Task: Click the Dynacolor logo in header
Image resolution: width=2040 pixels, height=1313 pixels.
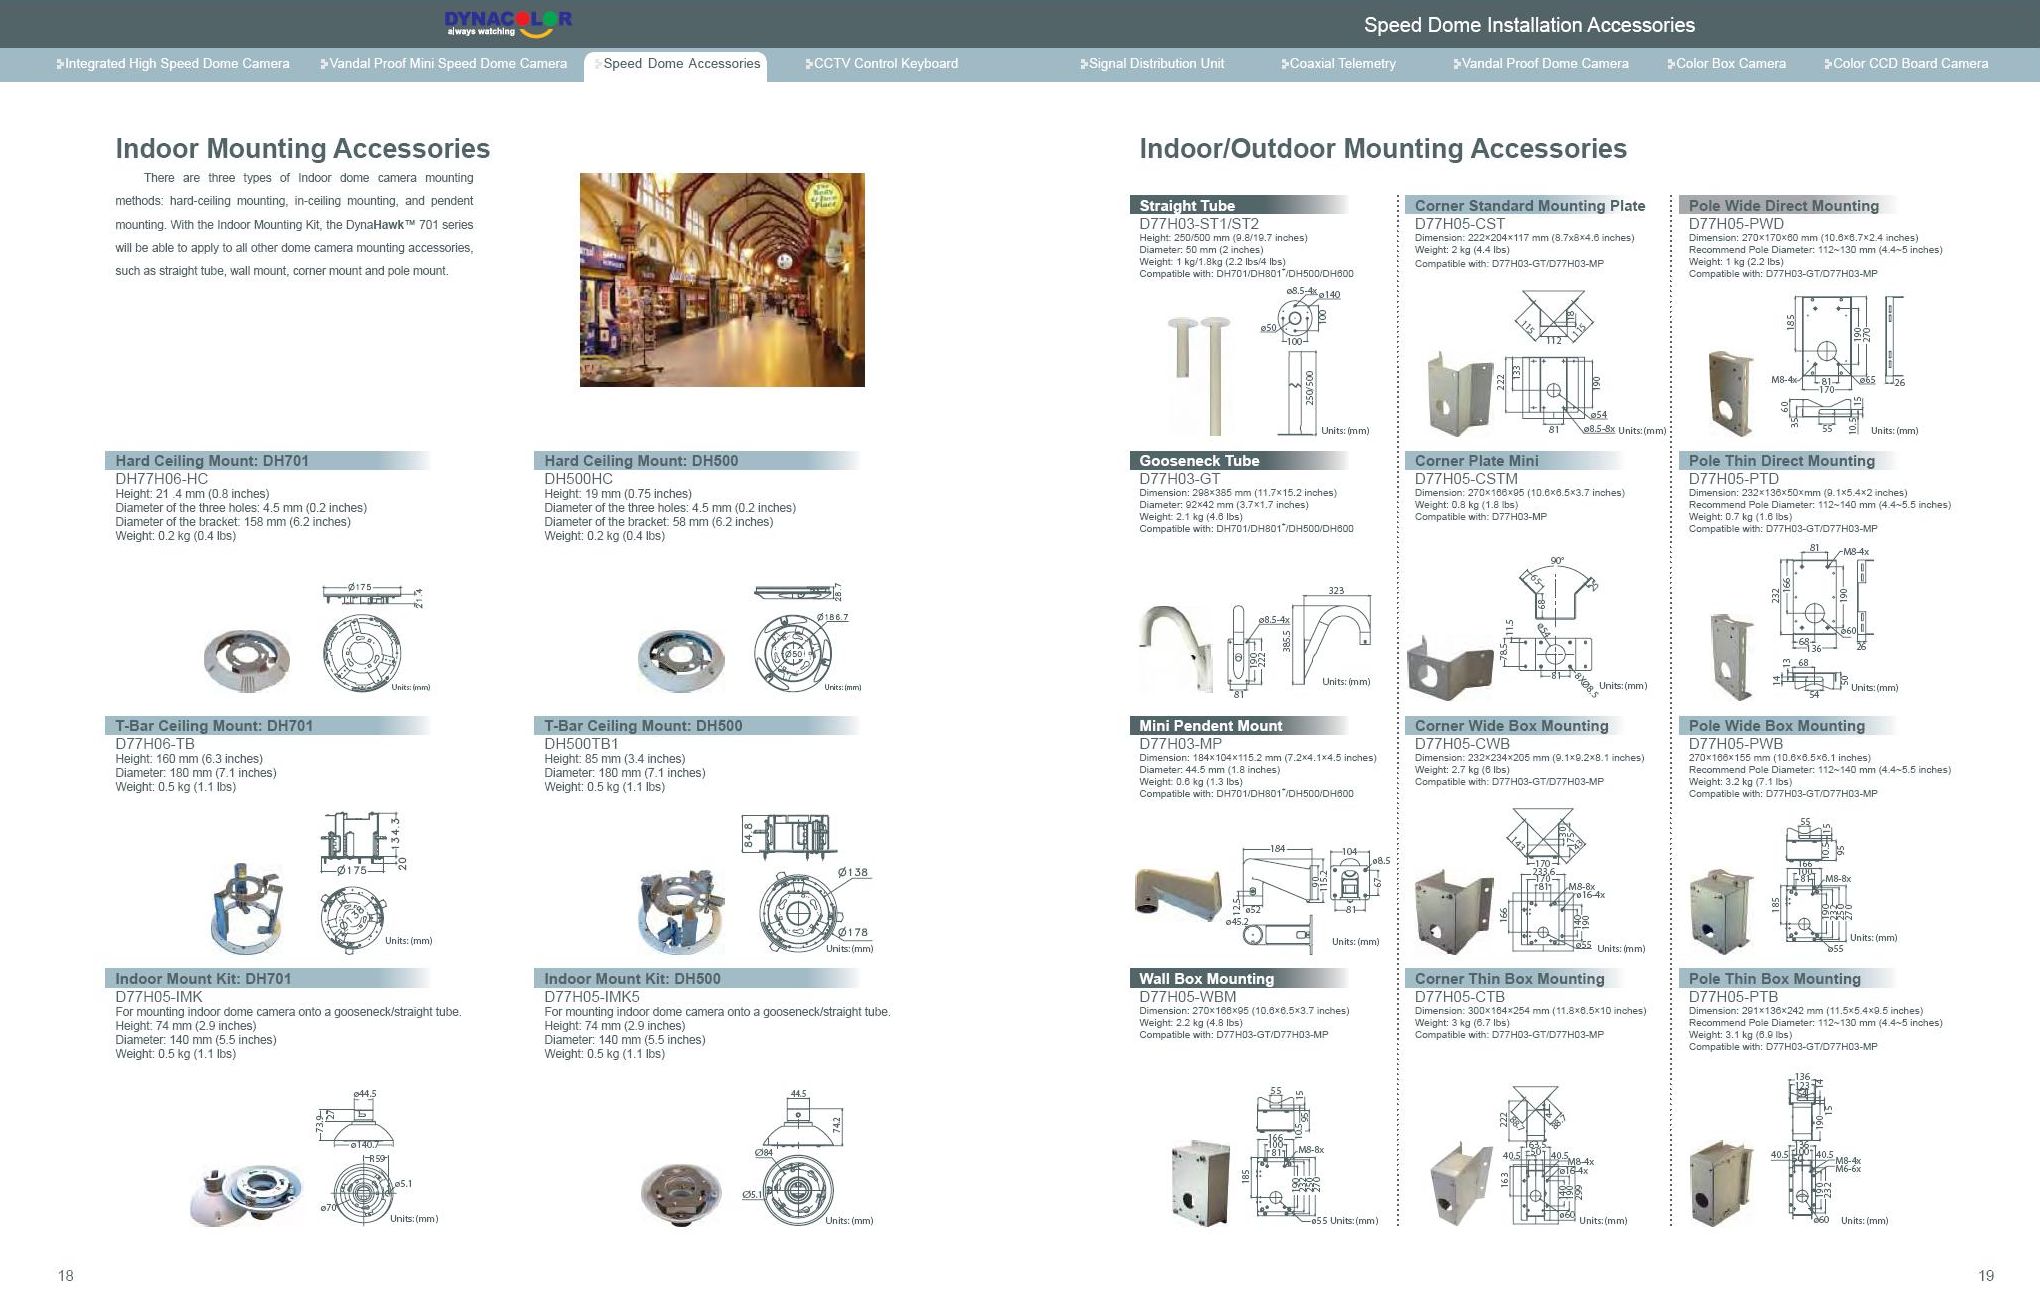Action: [508, 24]
